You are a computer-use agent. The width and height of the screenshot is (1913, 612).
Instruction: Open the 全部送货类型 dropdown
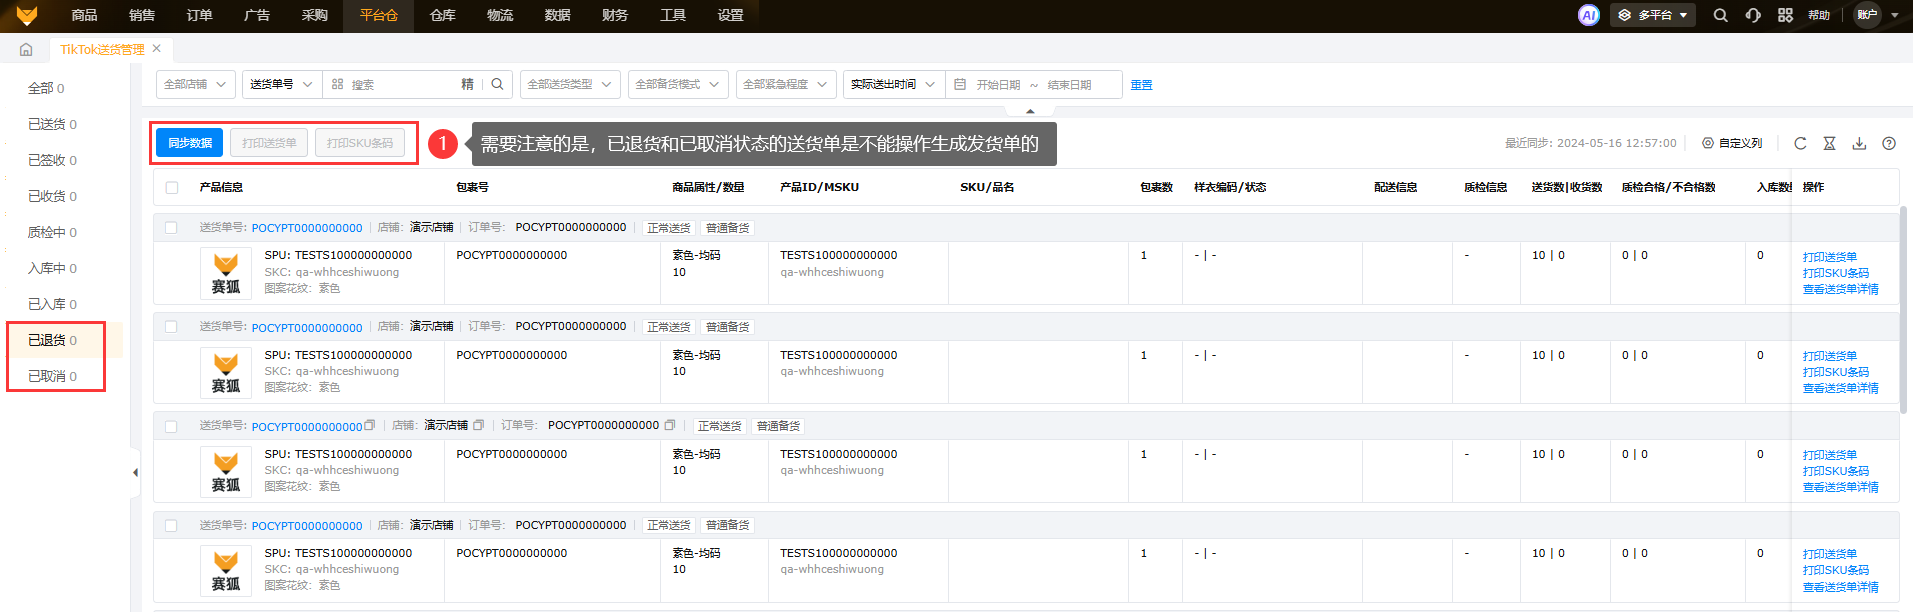pyautogui.click(x=569, y=85)
